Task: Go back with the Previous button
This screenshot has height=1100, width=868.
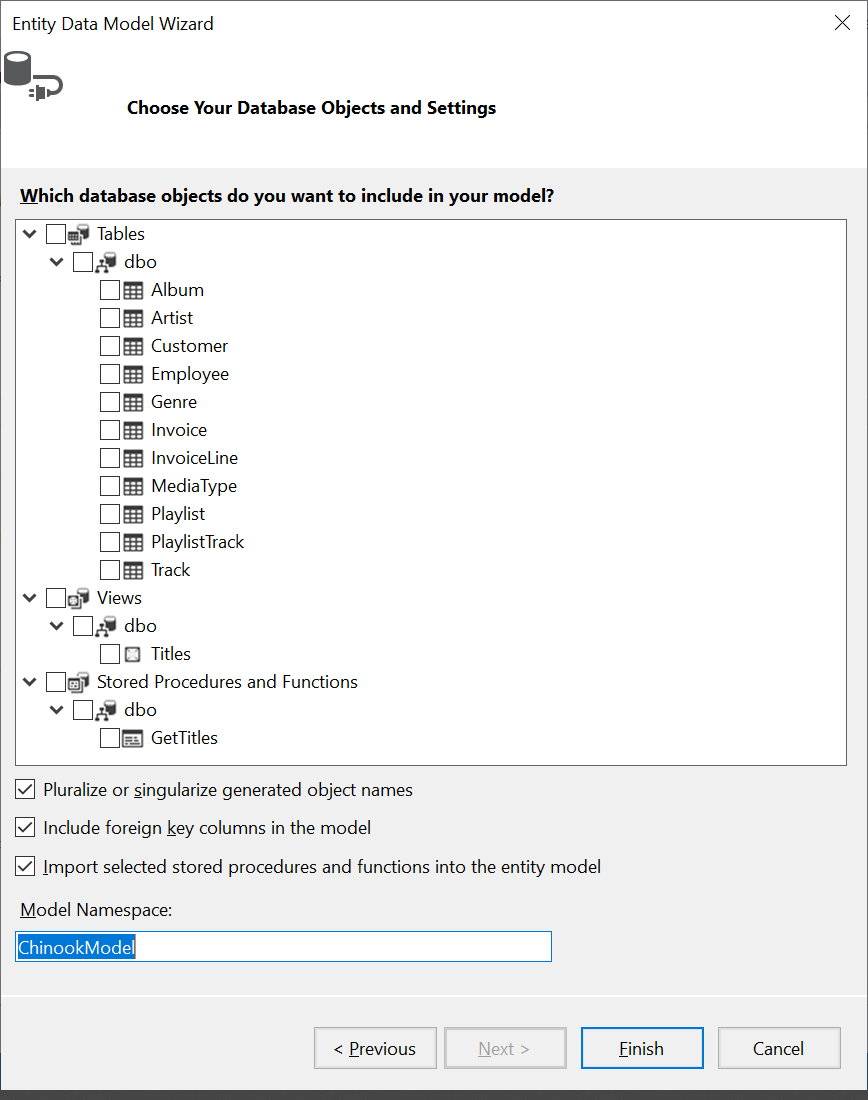Action: (x=375, y=1048)
